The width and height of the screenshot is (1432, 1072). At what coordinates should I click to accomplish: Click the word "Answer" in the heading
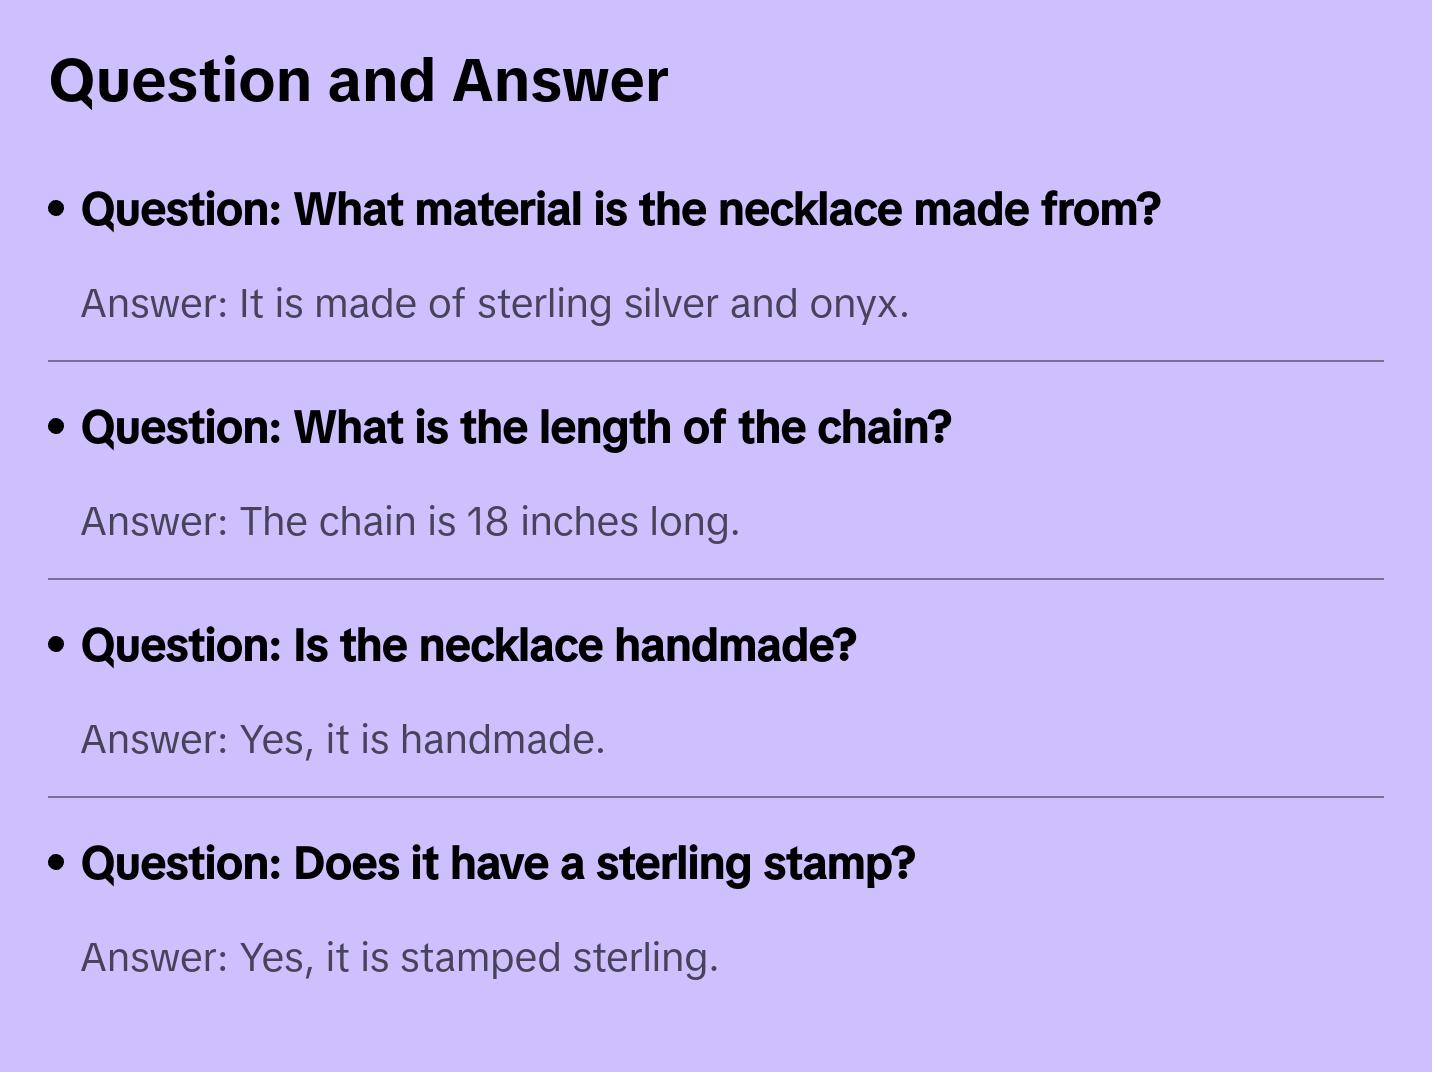pyautogui.click(x=560, y=80)
